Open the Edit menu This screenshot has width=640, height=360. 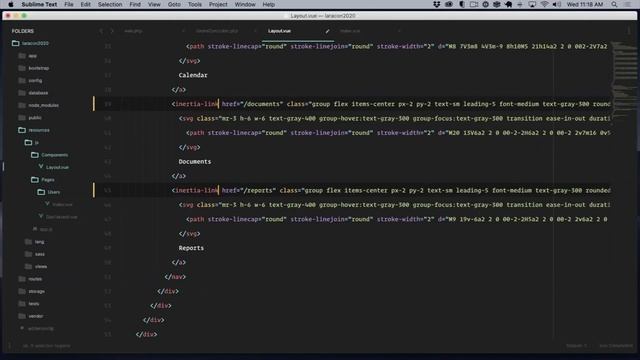point(85,4)
